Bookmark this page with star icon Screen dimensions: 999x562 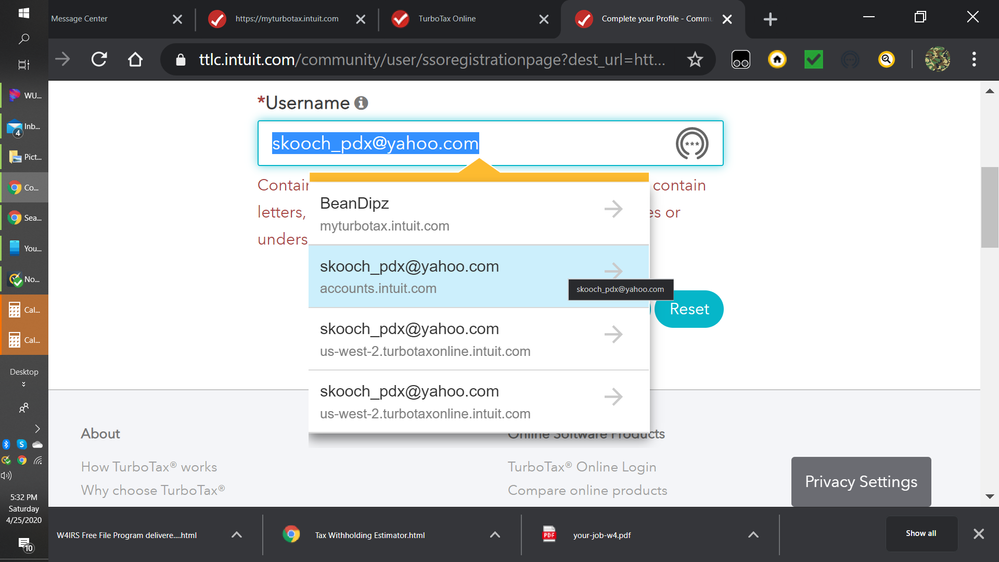pos(694,59)
